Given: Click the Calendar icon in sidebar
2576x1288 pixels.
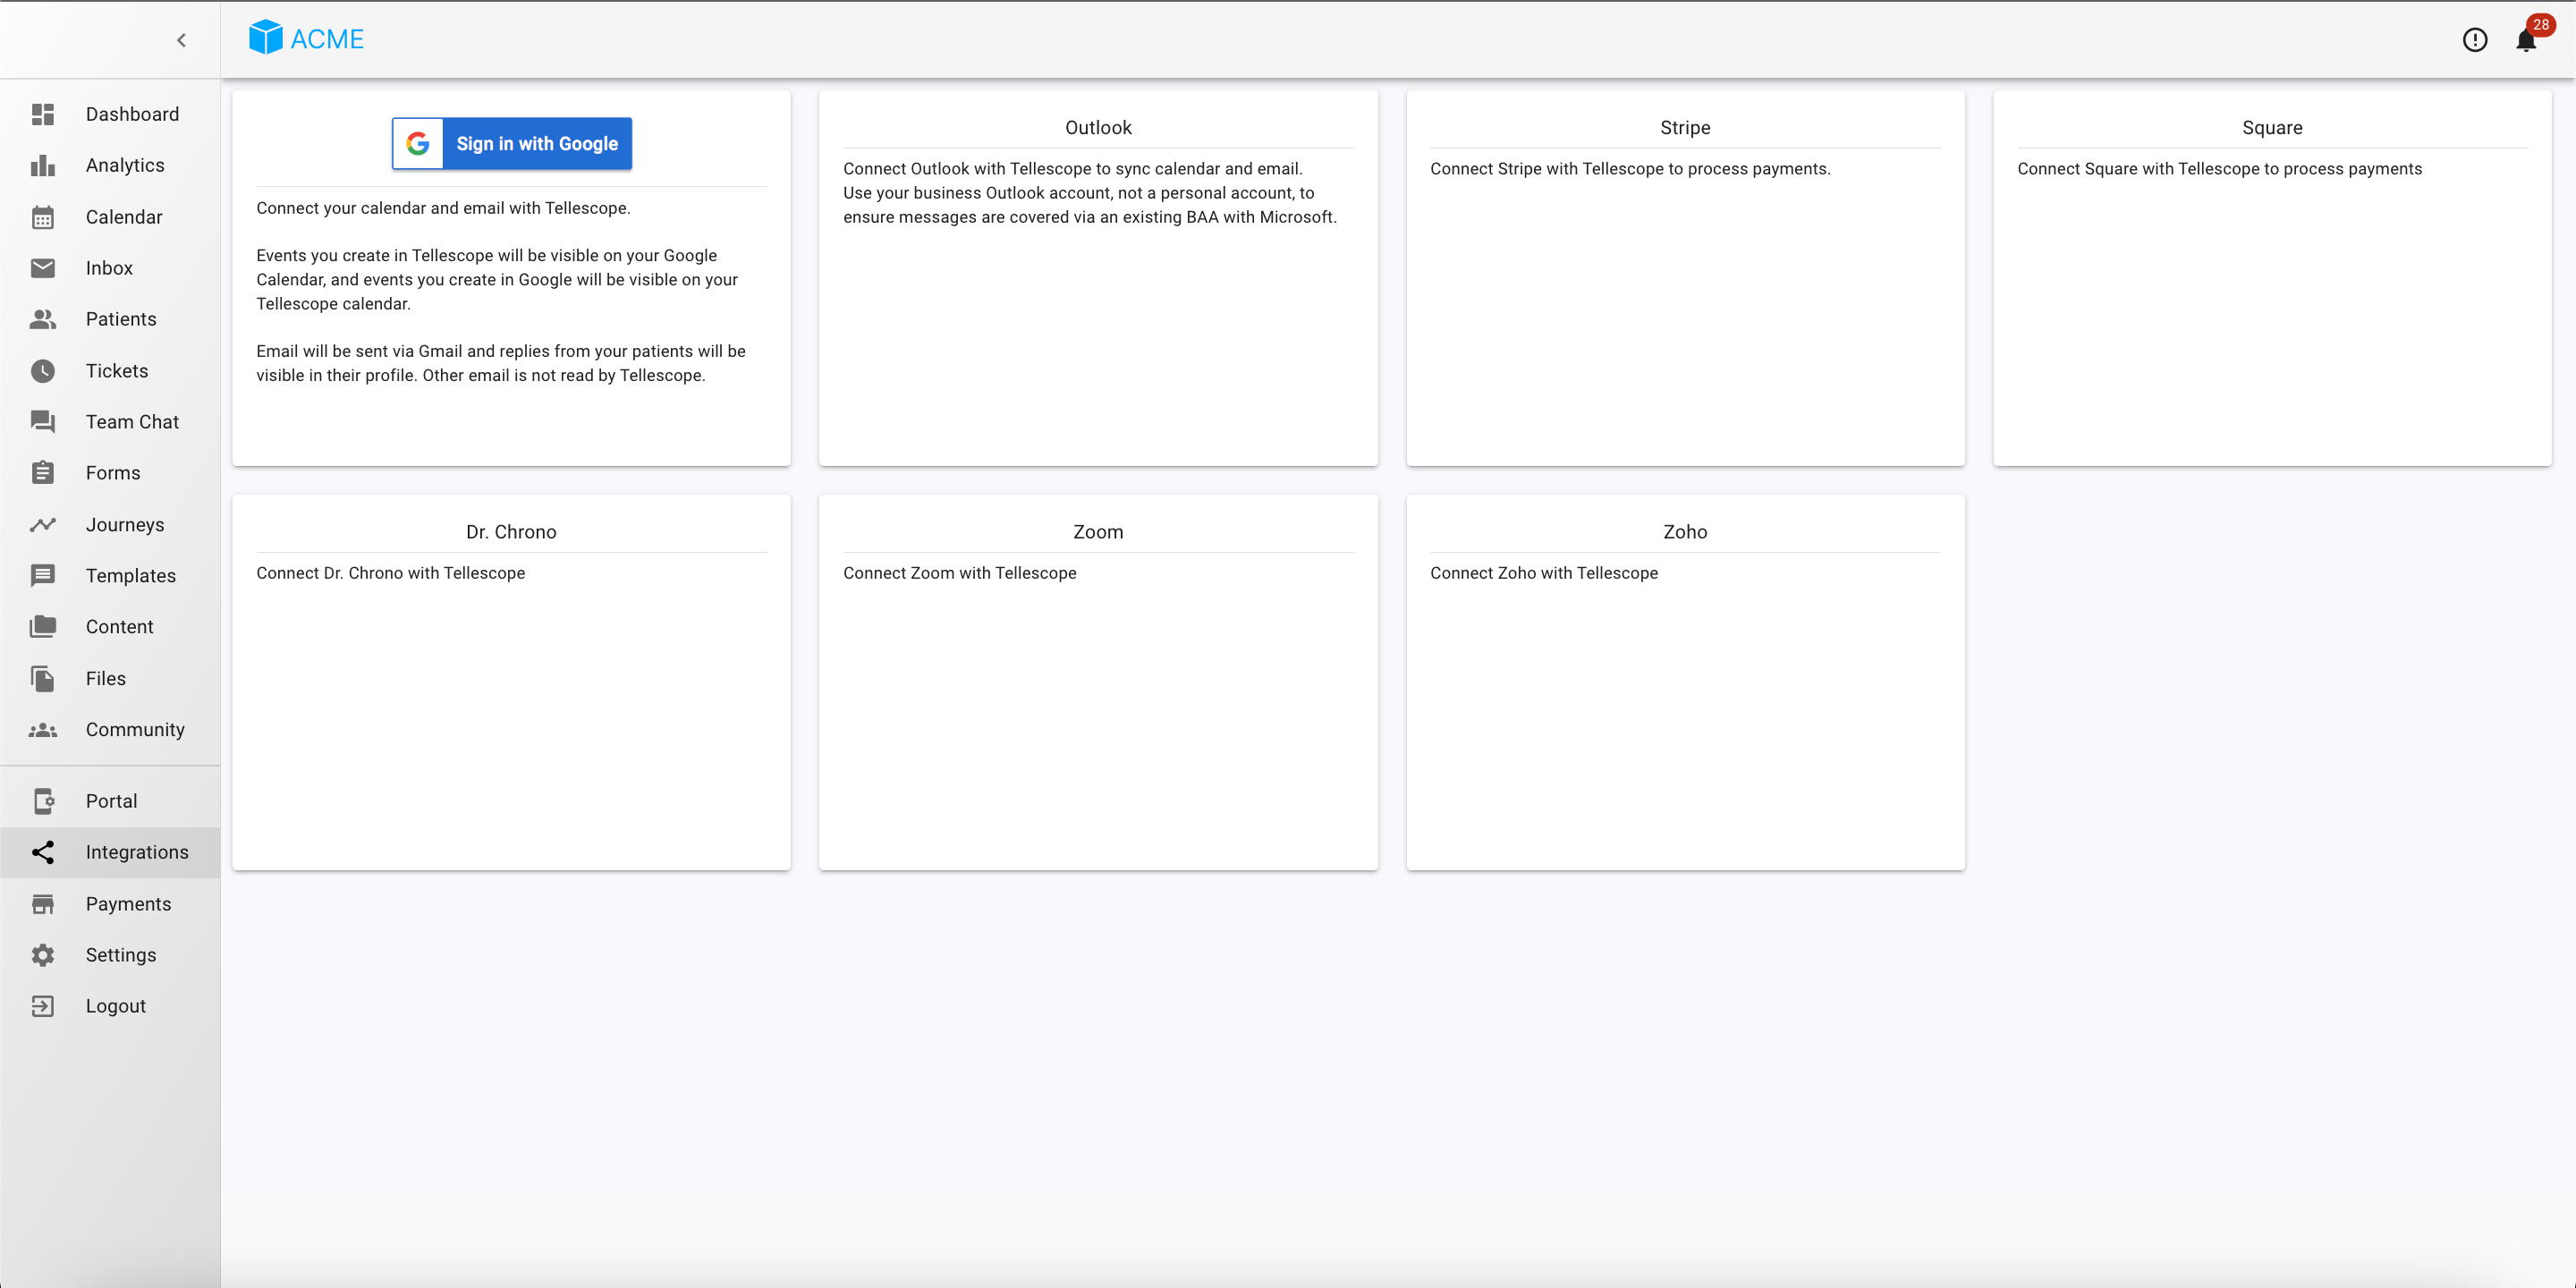Looking at the screenshot, I should tap(43, 217).
